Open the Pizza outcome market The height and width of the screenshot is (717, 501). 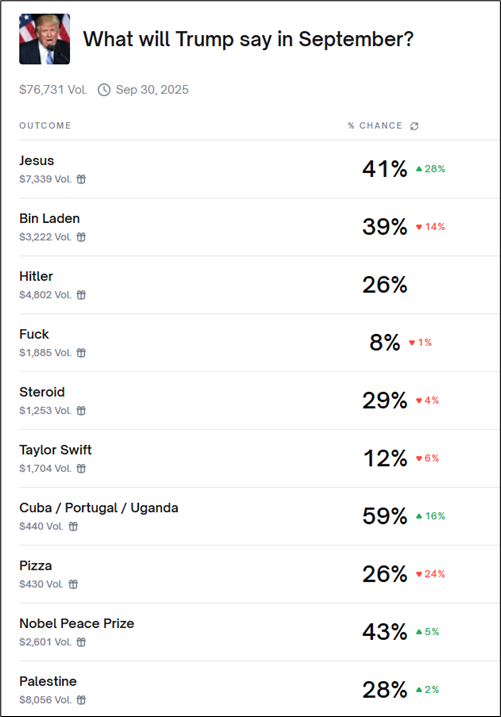coord(259,574)
